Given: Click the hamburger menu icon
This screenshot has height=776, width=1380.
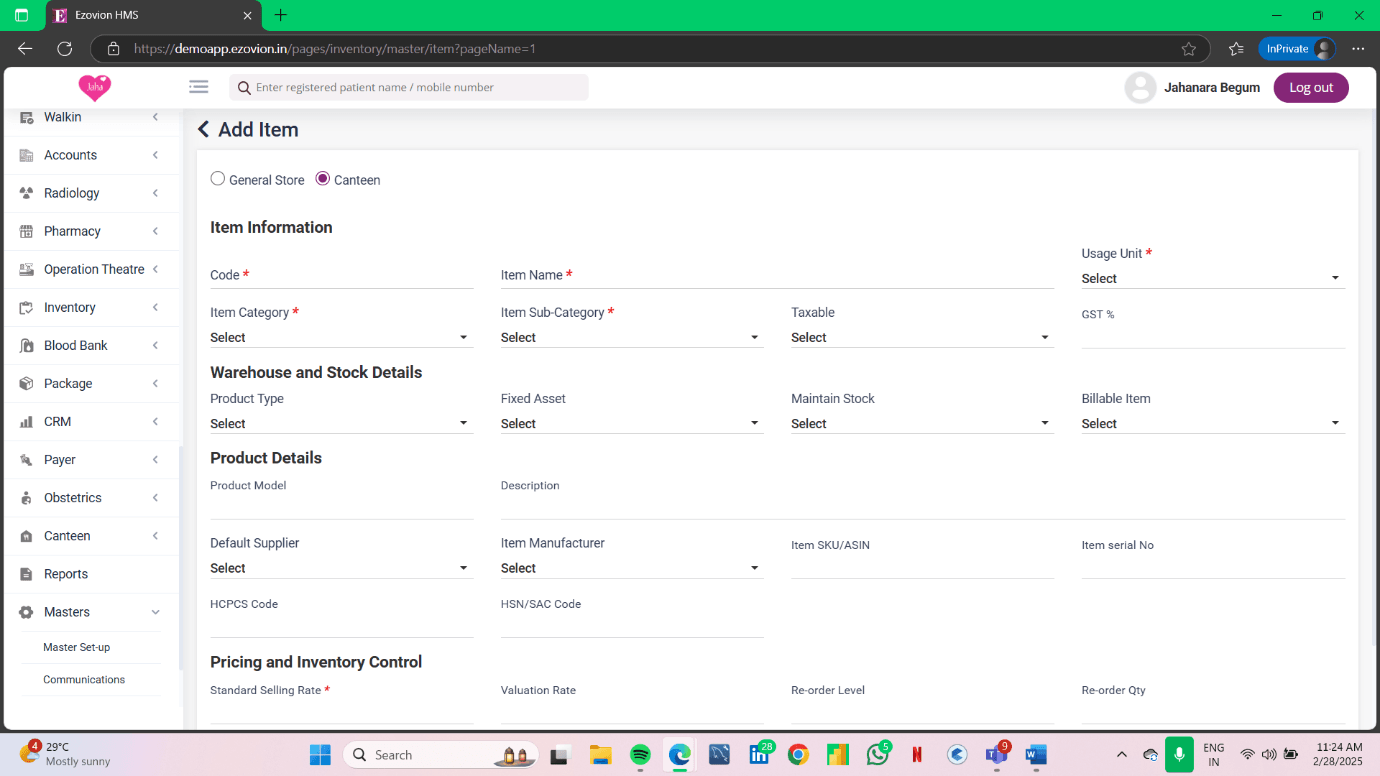Looking at the screenshot, I should tap(198, 87).
